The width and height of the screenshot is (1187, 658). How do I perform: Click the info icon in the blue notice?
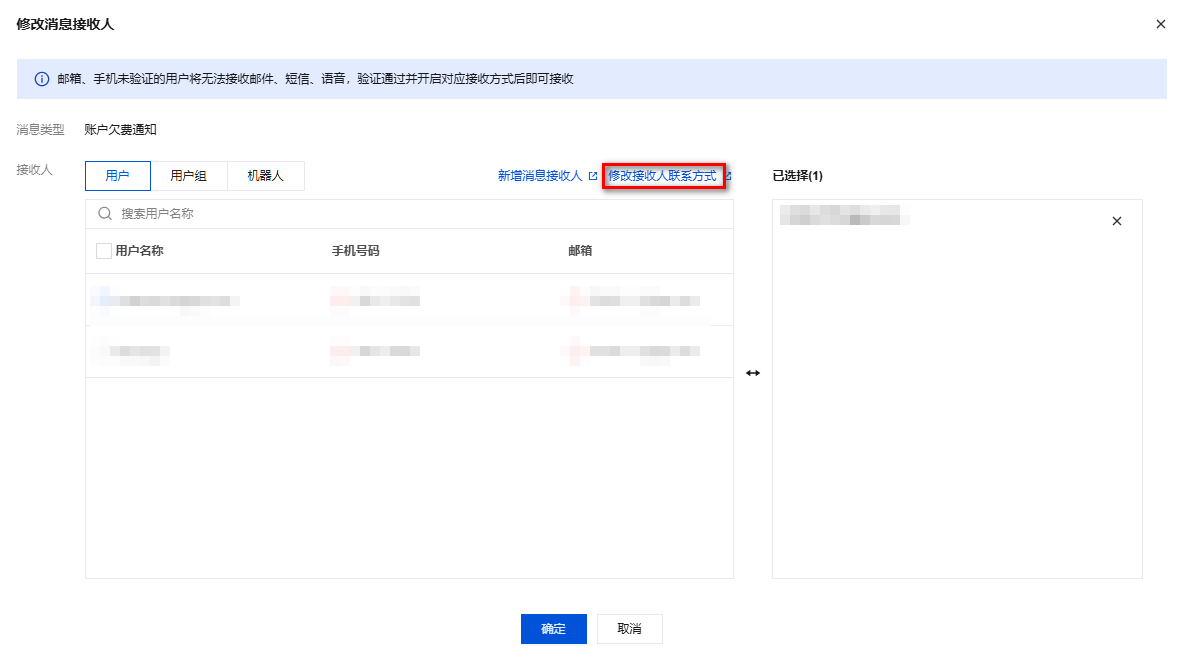click(x=42, y=79)
